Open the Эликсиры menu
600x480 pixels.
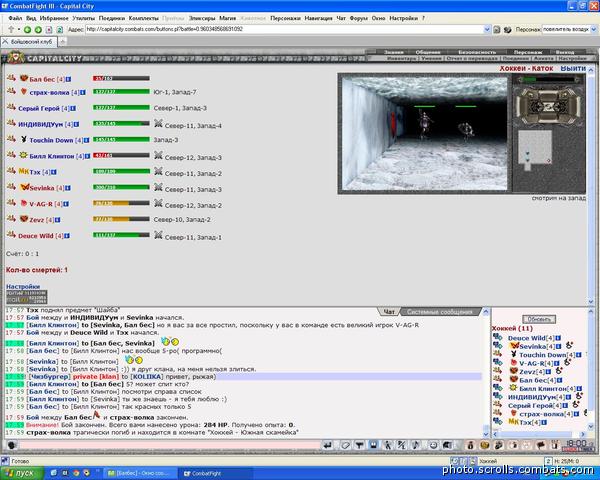pyautogui.click(x=202, y=18)
